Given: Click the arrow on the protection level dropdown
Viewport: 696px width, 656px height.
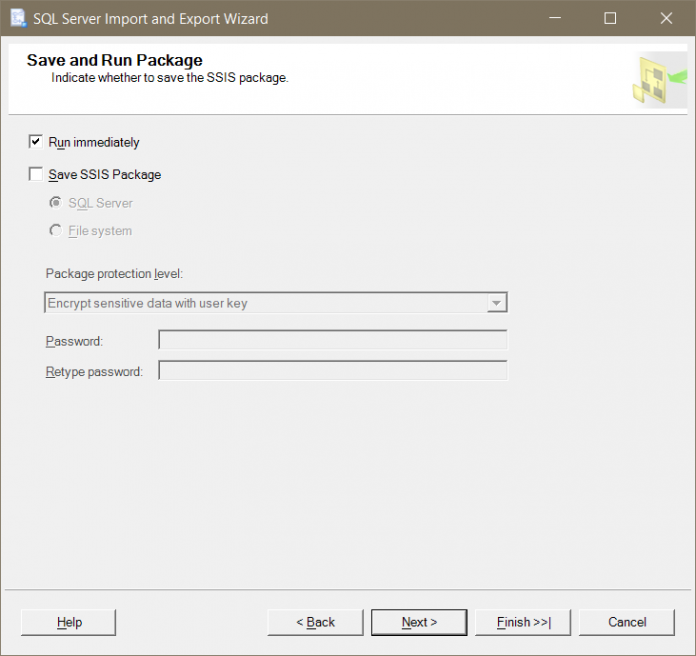Looking at the screenshot, I should pyautogui.click(x=495, y=303).
